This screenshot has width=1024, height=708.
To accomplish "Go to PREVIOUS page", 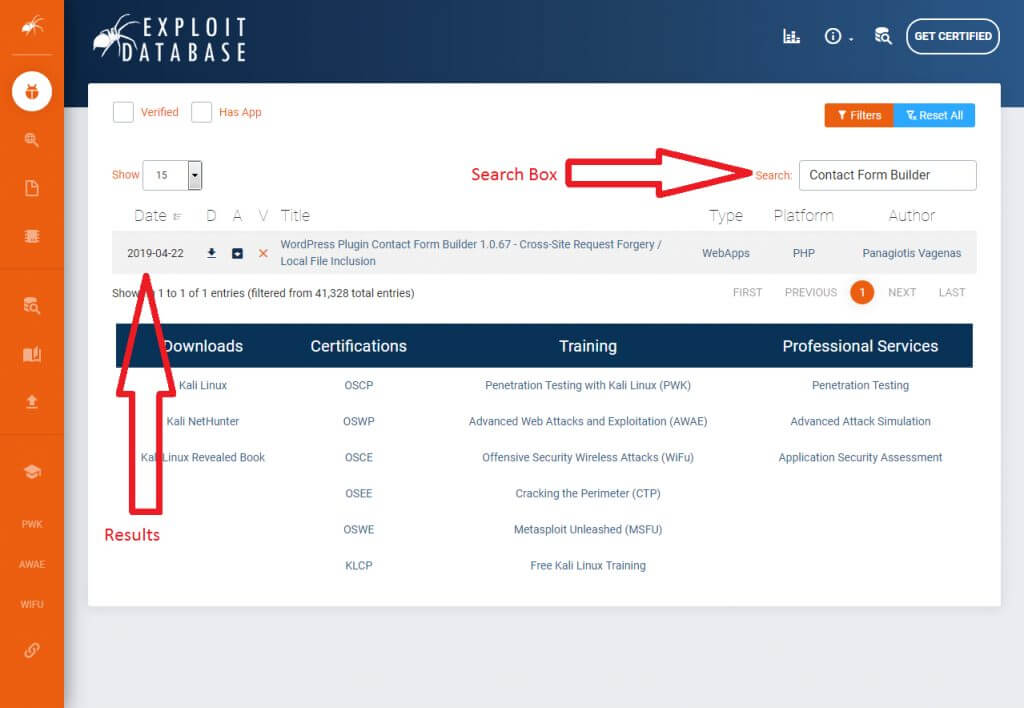I will 810,292.
